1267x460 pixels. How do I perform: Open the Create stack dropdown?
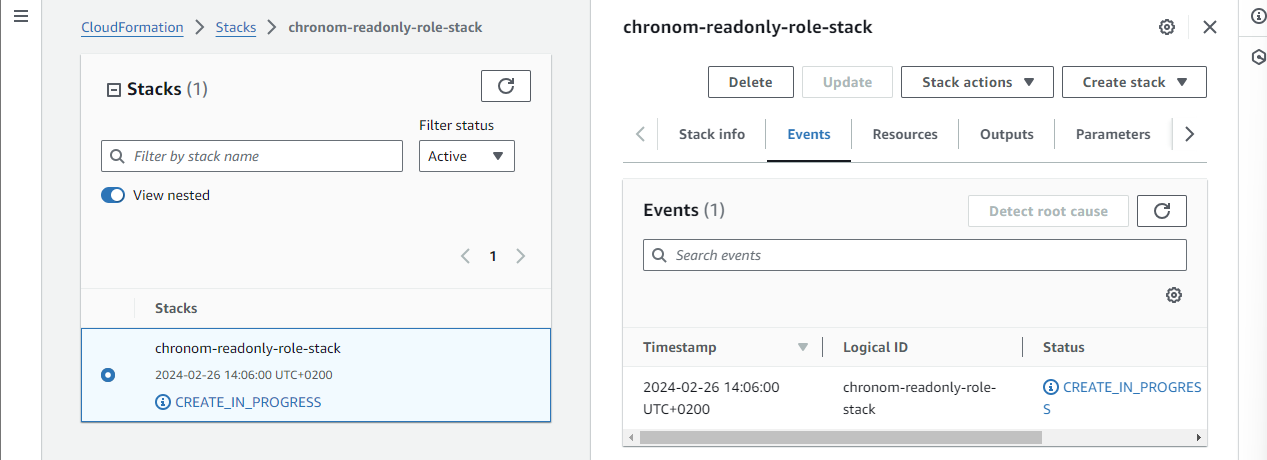point(1134,82)
